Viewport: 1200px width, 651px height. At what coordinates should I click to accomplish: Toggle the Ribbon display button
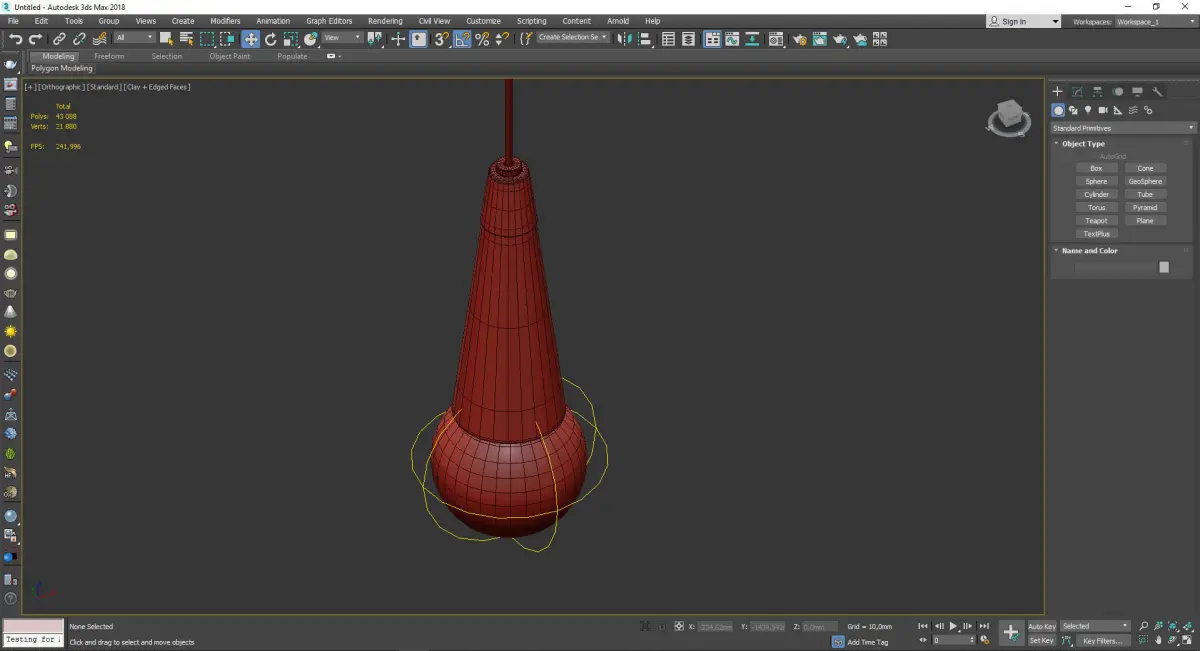(x=712, y=39)
